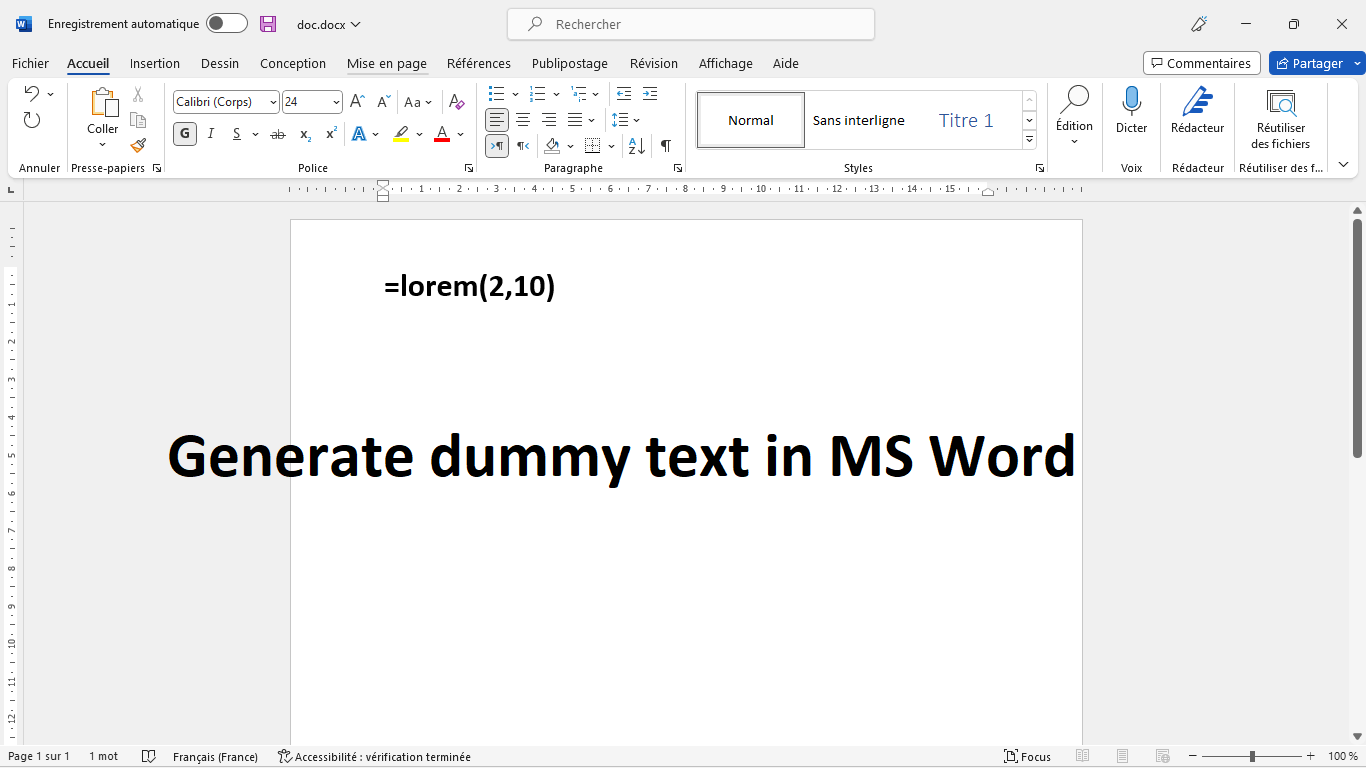Switch to the Insertion tab
Screen dimensions: 1366x768
coord(155,63)
